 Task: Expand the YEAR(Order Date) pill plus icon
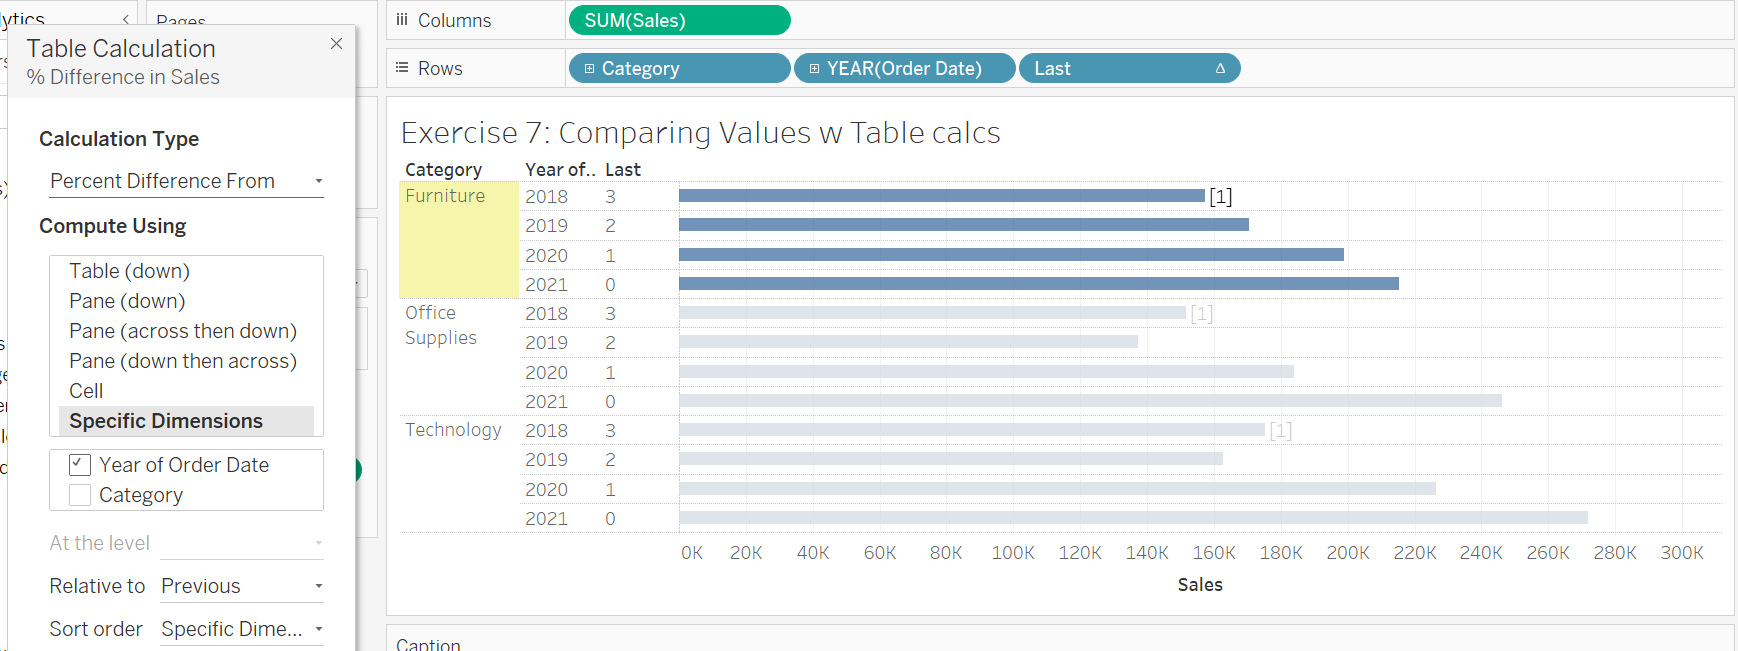(x=814, y=69)
